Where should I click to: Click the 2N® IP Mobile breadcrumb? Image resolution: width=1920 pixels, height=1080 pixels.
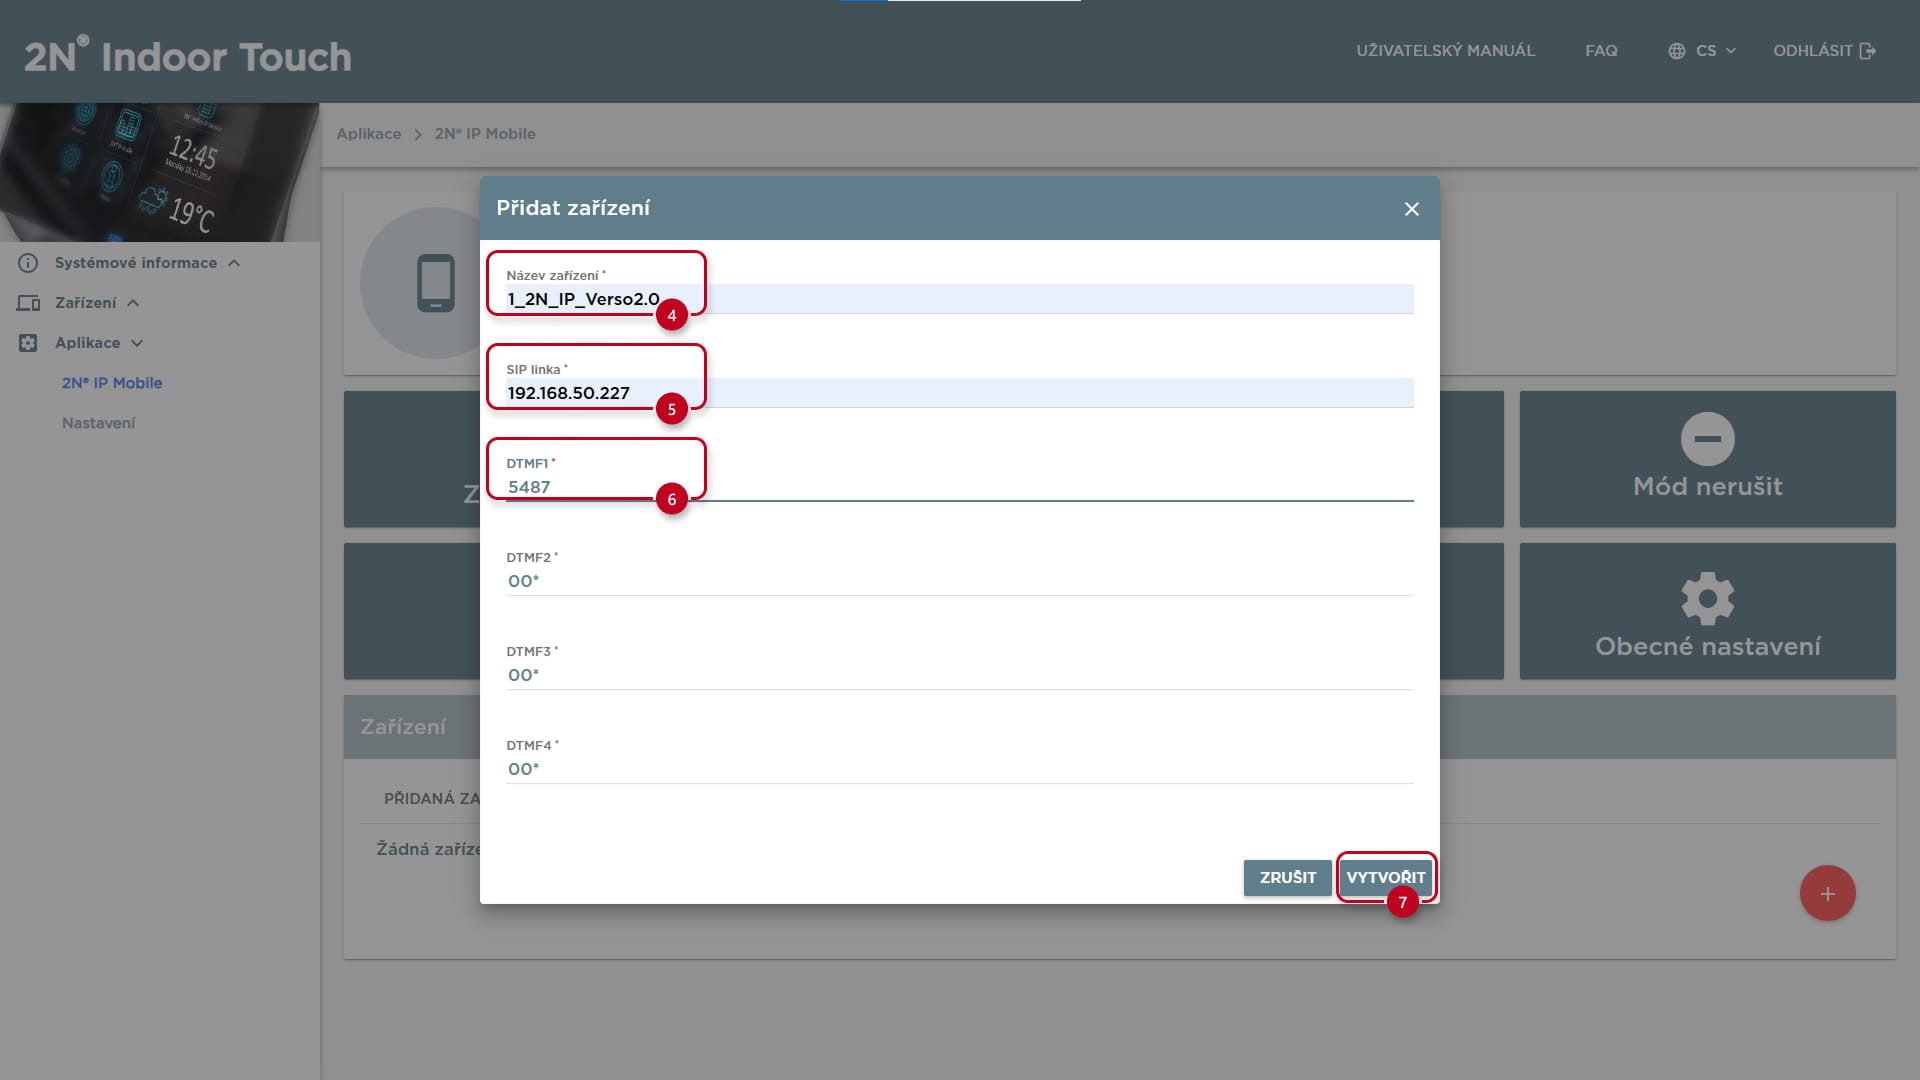click(x=485, y=134)
